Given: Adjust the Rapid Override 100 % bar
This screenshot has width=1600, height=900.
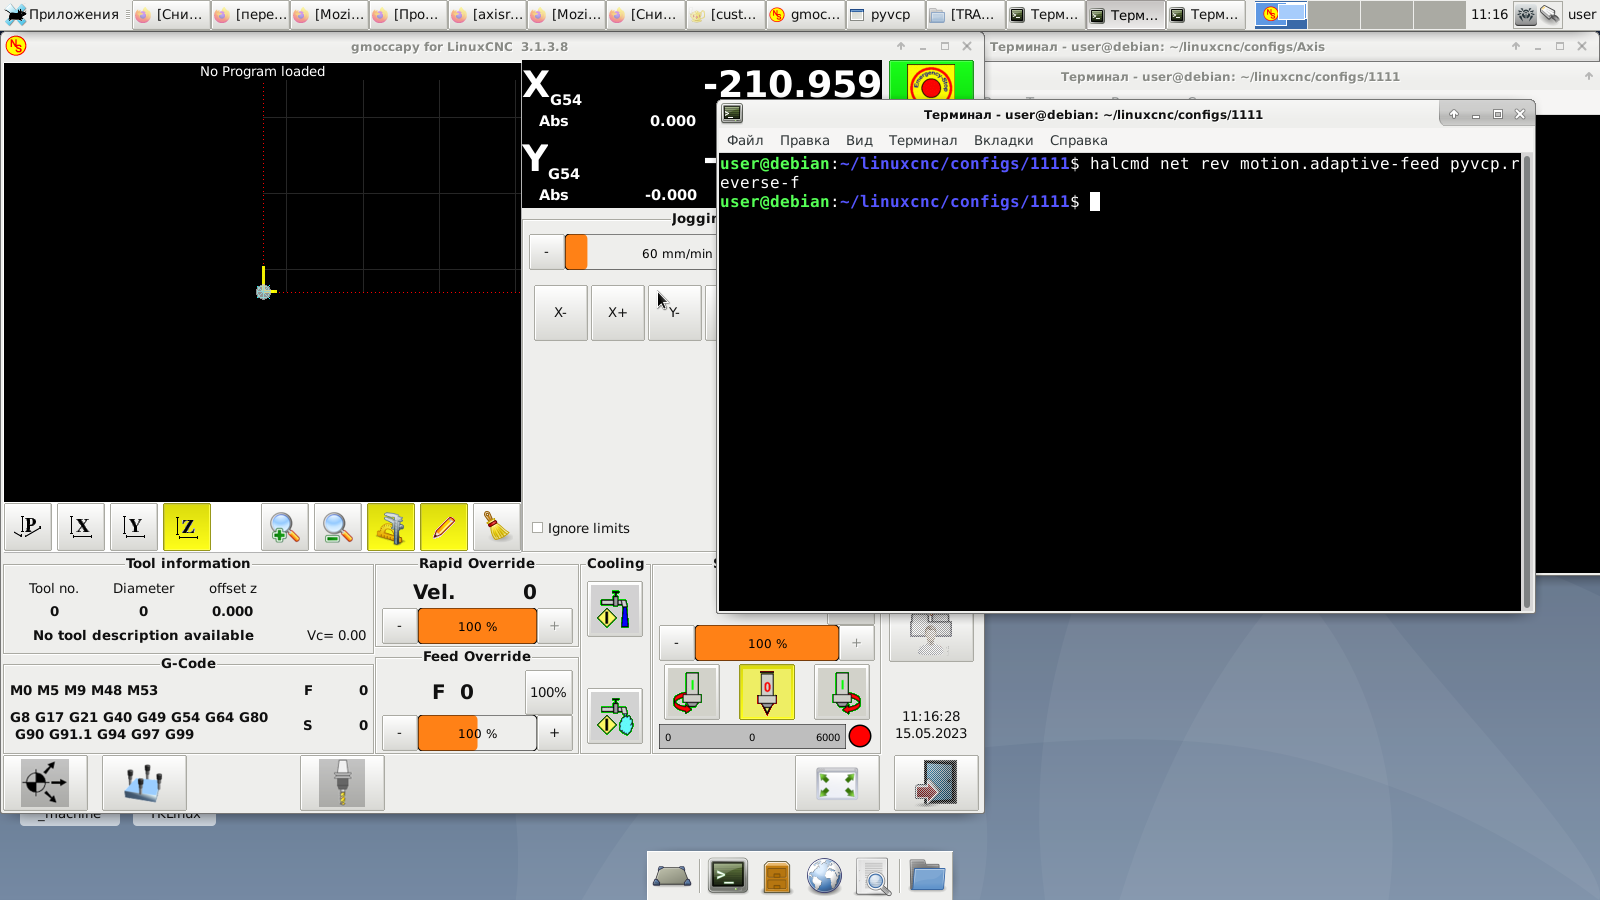Looking at the screenshot, I should coord(477,626).
